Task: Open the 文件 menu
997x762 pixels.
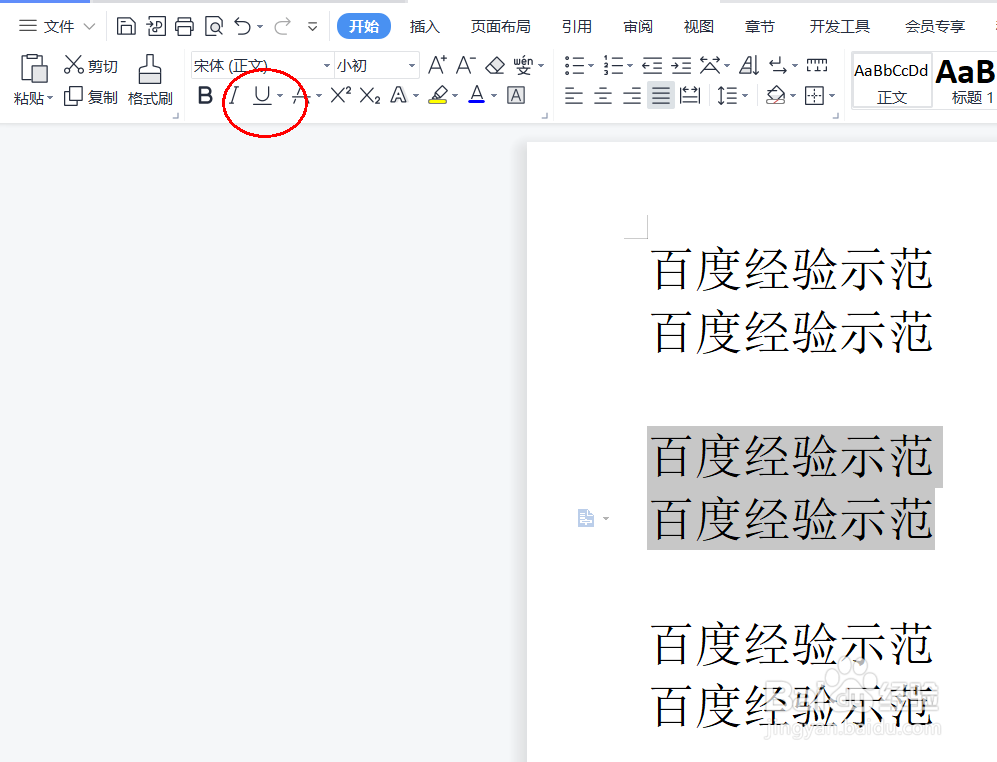Action: (55, 26)
